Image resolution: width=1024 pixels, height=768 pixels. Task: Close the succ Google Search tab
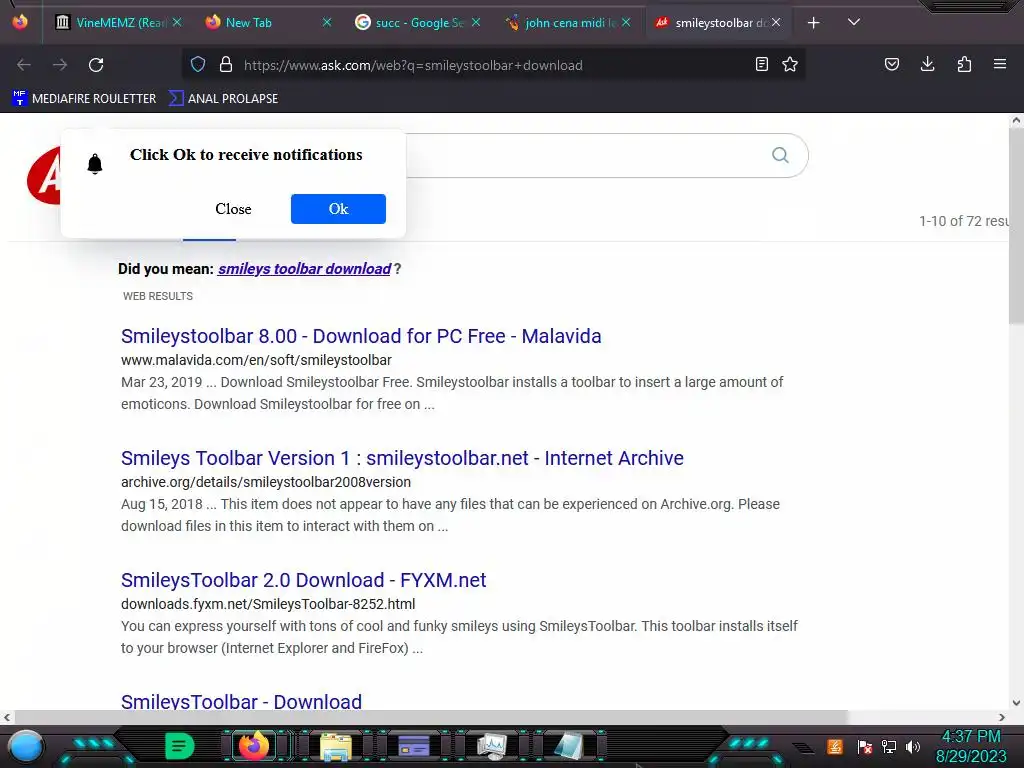[x=476, y=22]
